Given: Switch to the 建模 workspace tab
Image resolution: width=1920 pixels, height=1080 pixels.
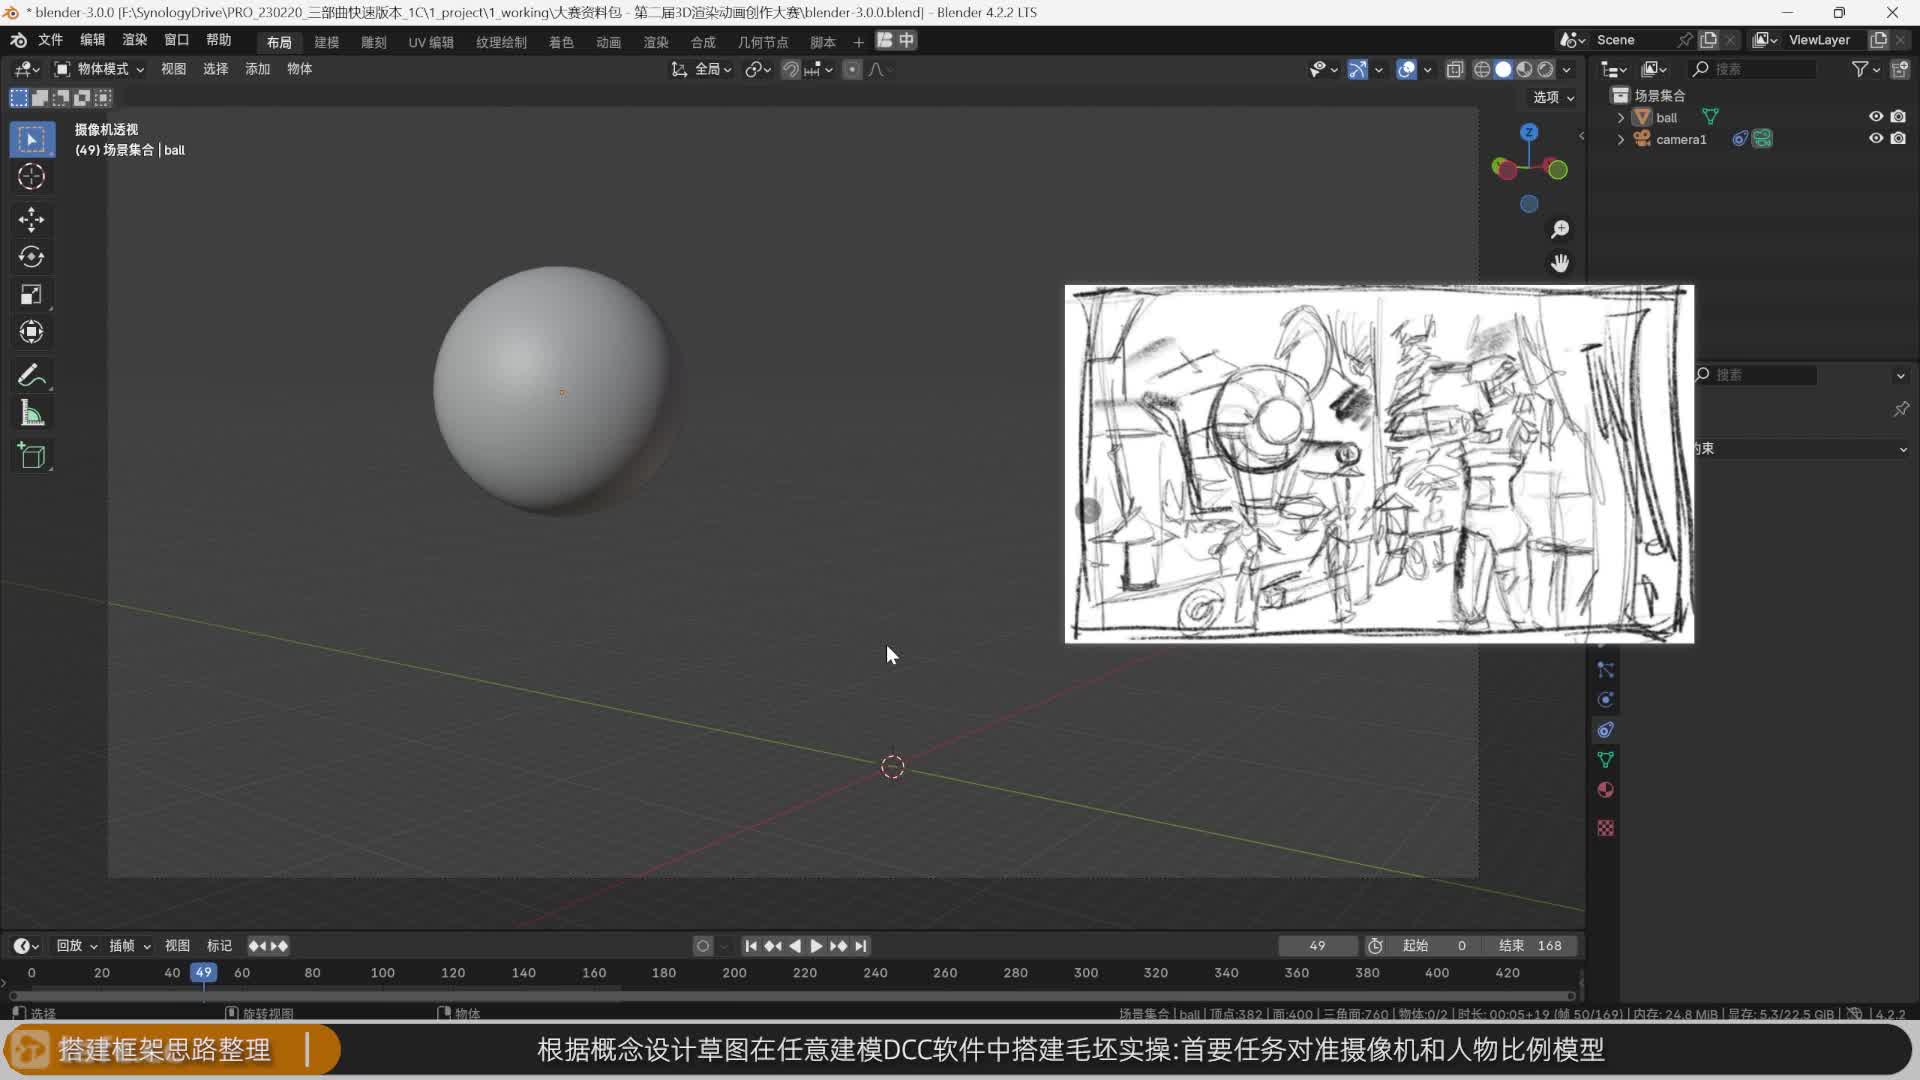Looking at the screenshot, I should pyautogui.click(x=326, y=42).
